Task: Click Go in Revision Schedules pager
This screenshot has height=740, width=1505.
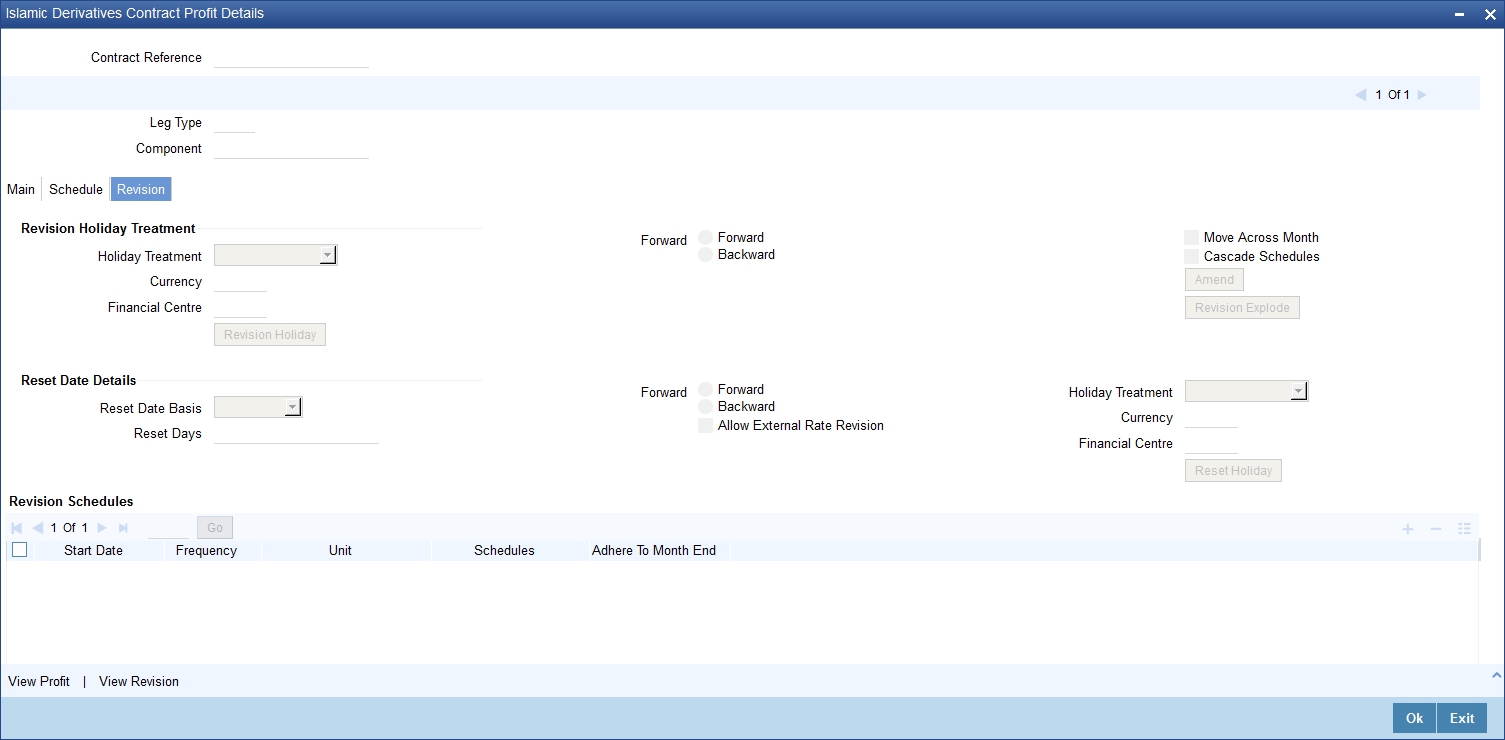Action: (x=215, y=528)
